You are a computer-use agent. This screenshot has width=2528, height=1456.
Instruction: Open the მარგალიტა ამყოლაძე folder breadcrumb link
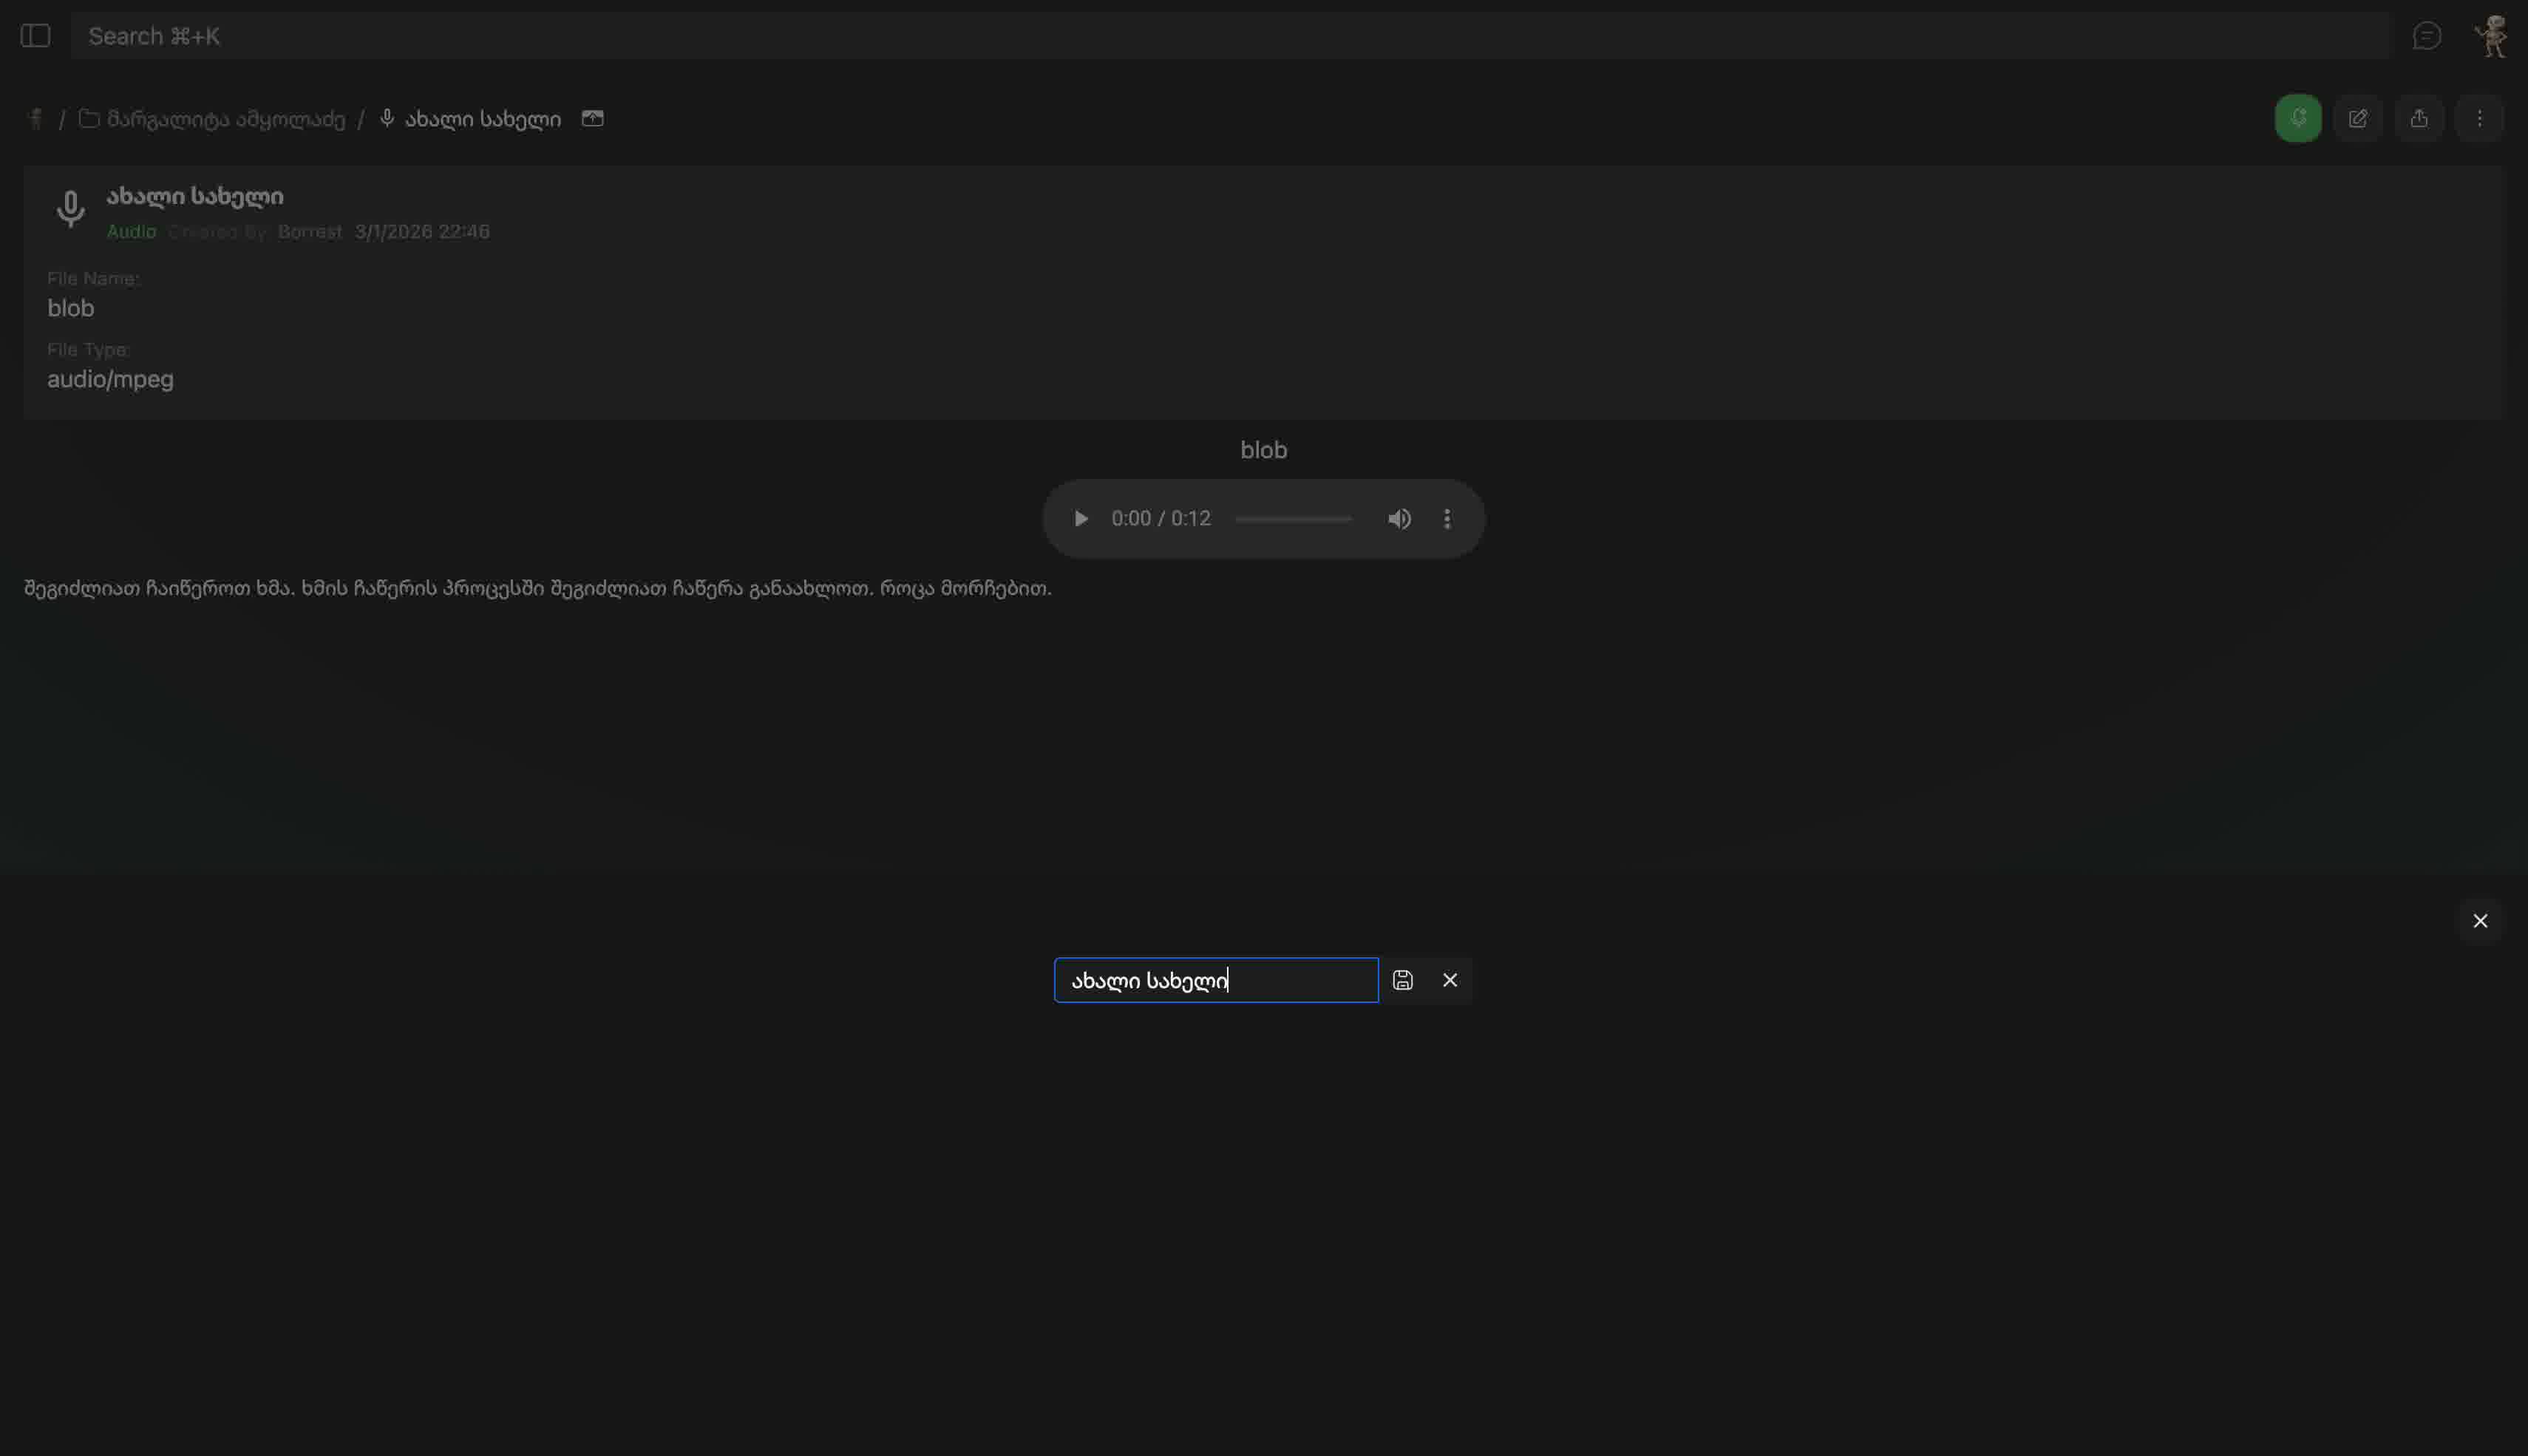coord(226,119)
